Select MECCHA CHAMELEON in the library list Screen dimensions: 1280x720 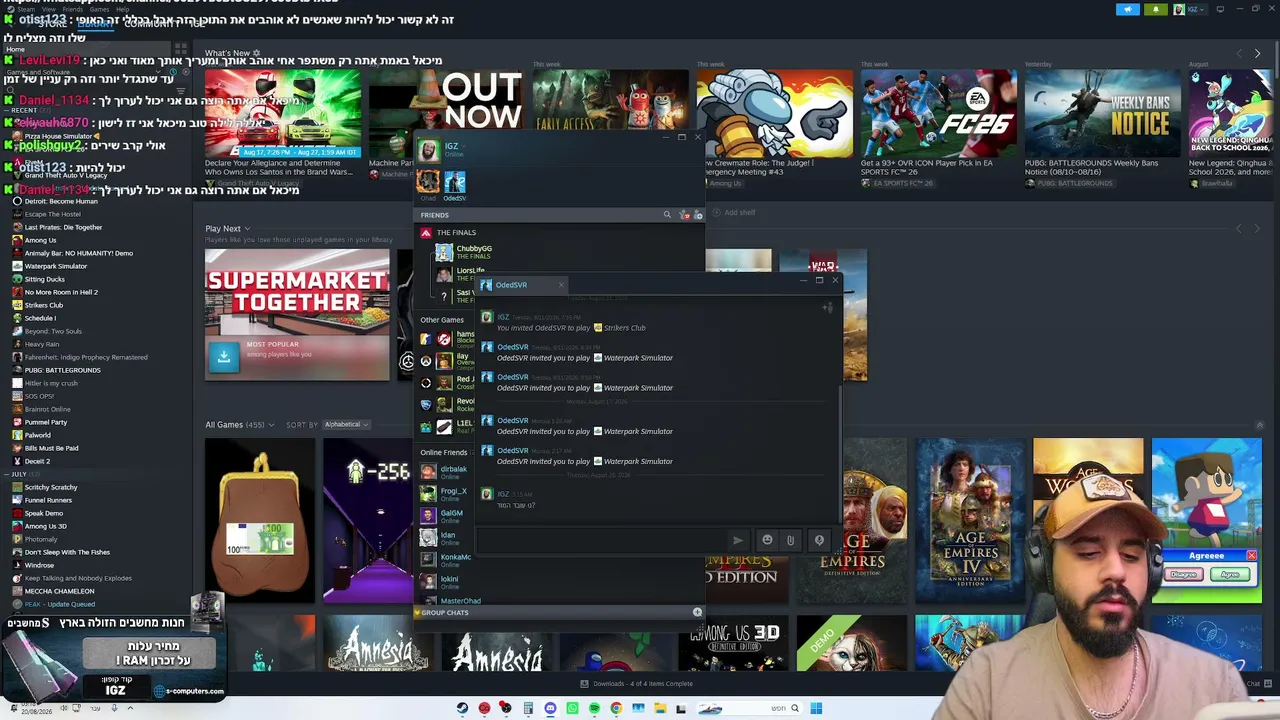[59, 591]
